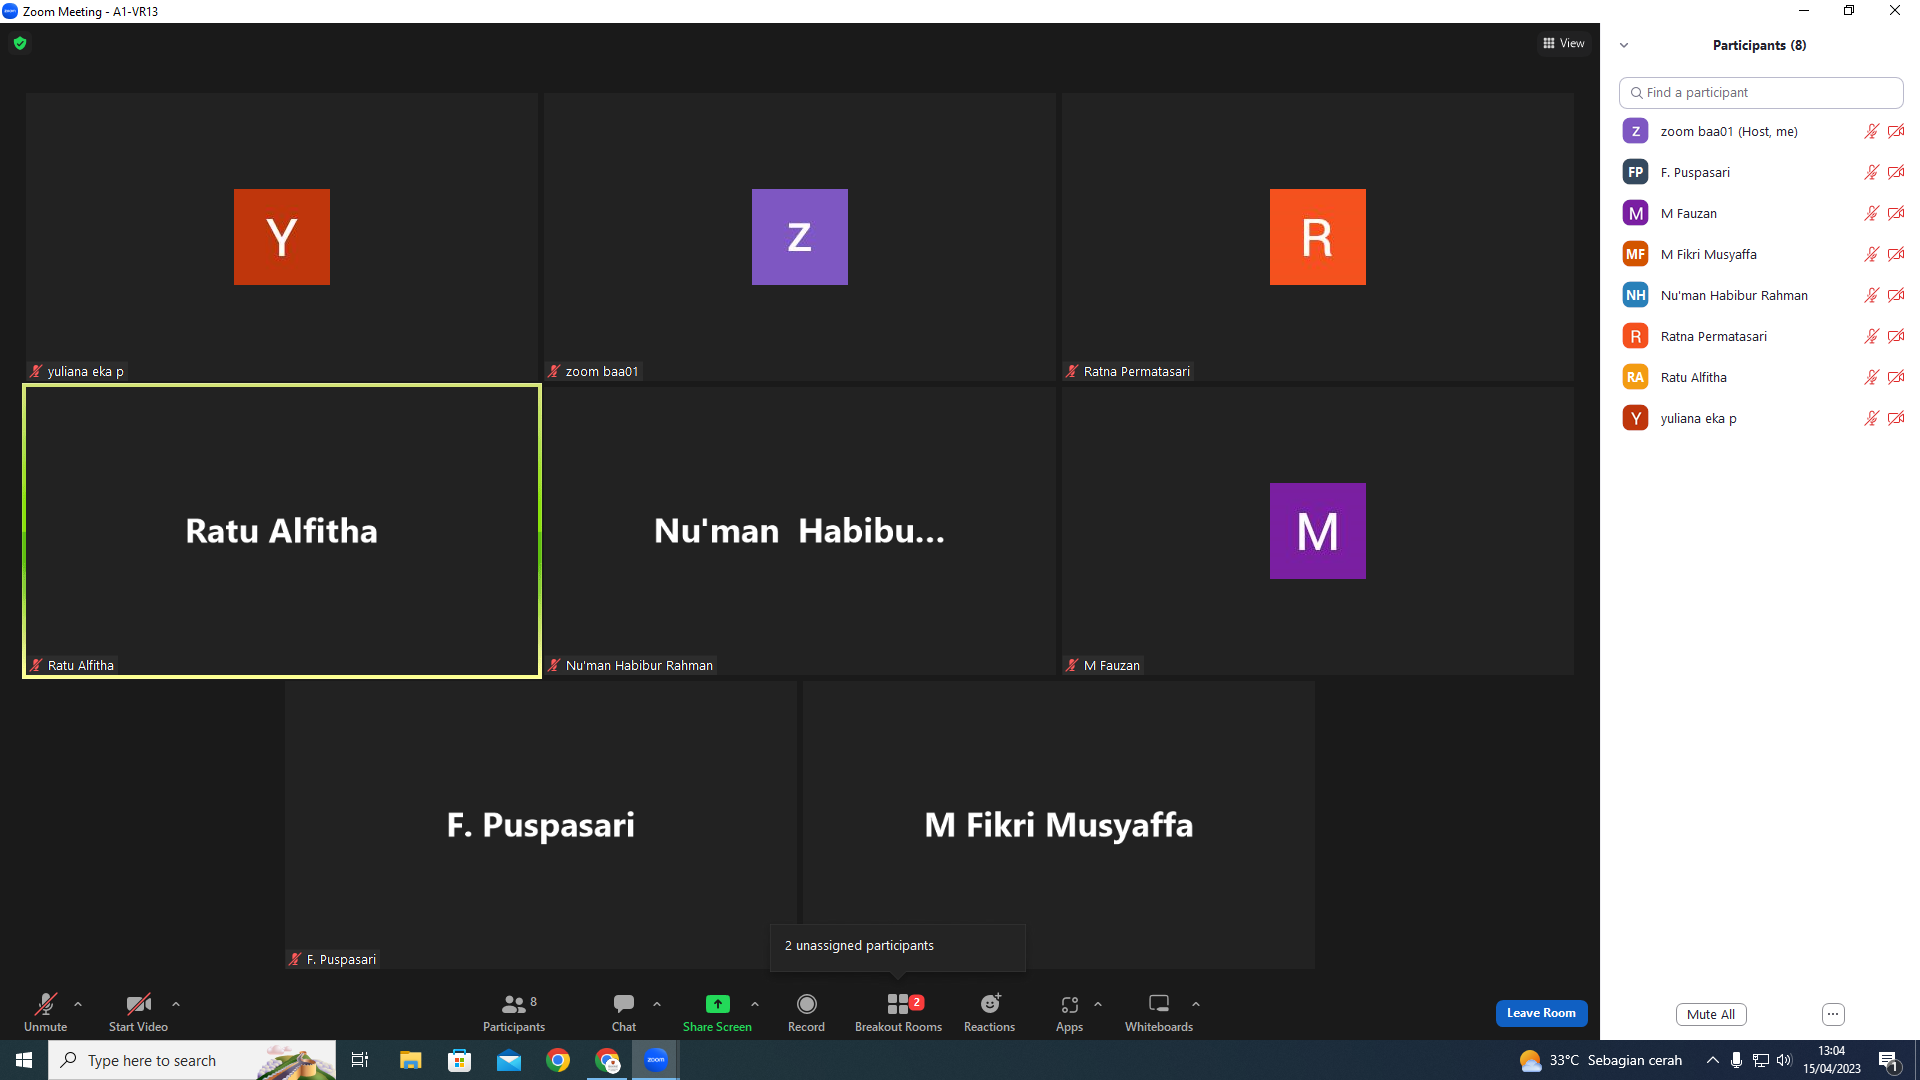
Task: Select Nu'man Habibur Rahman in participant list
Action: [x=1761, y=295]
